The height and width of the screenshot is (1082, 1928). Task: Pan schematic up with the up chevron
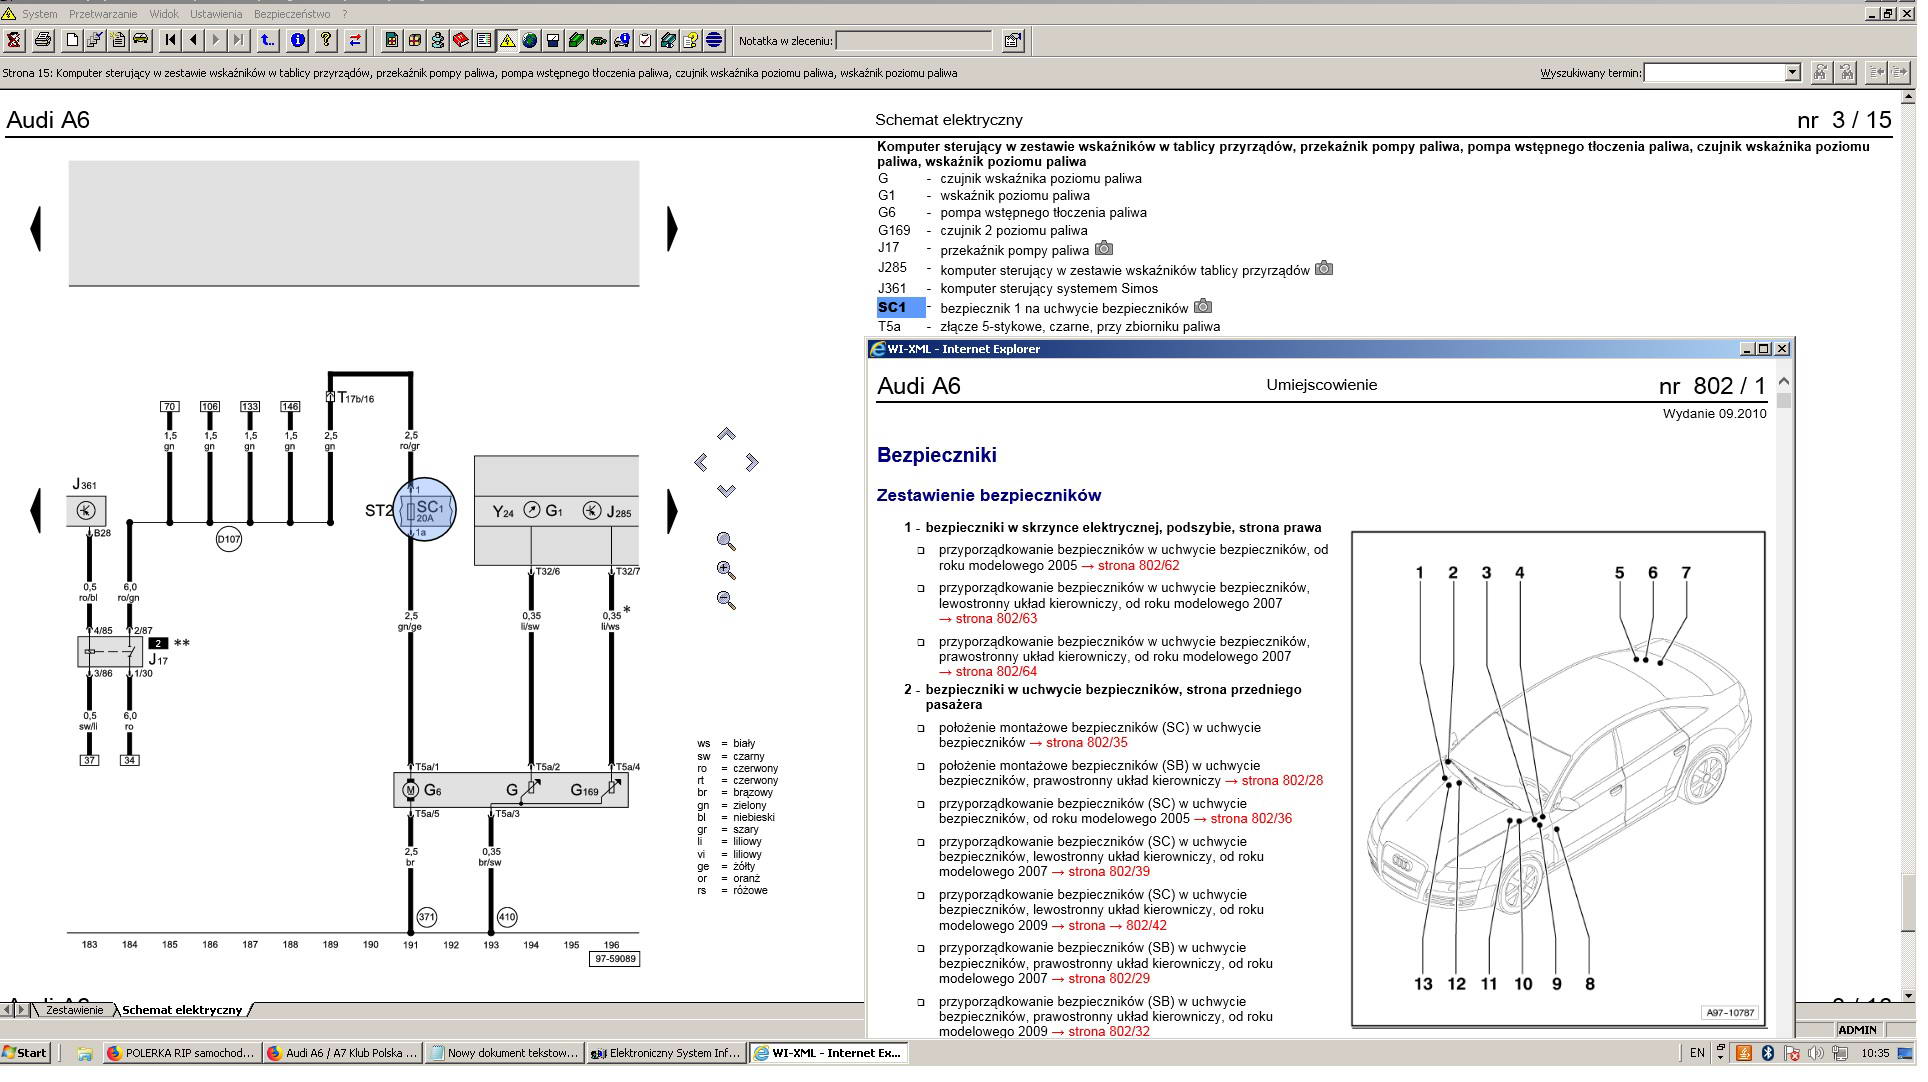coord(726,434)
